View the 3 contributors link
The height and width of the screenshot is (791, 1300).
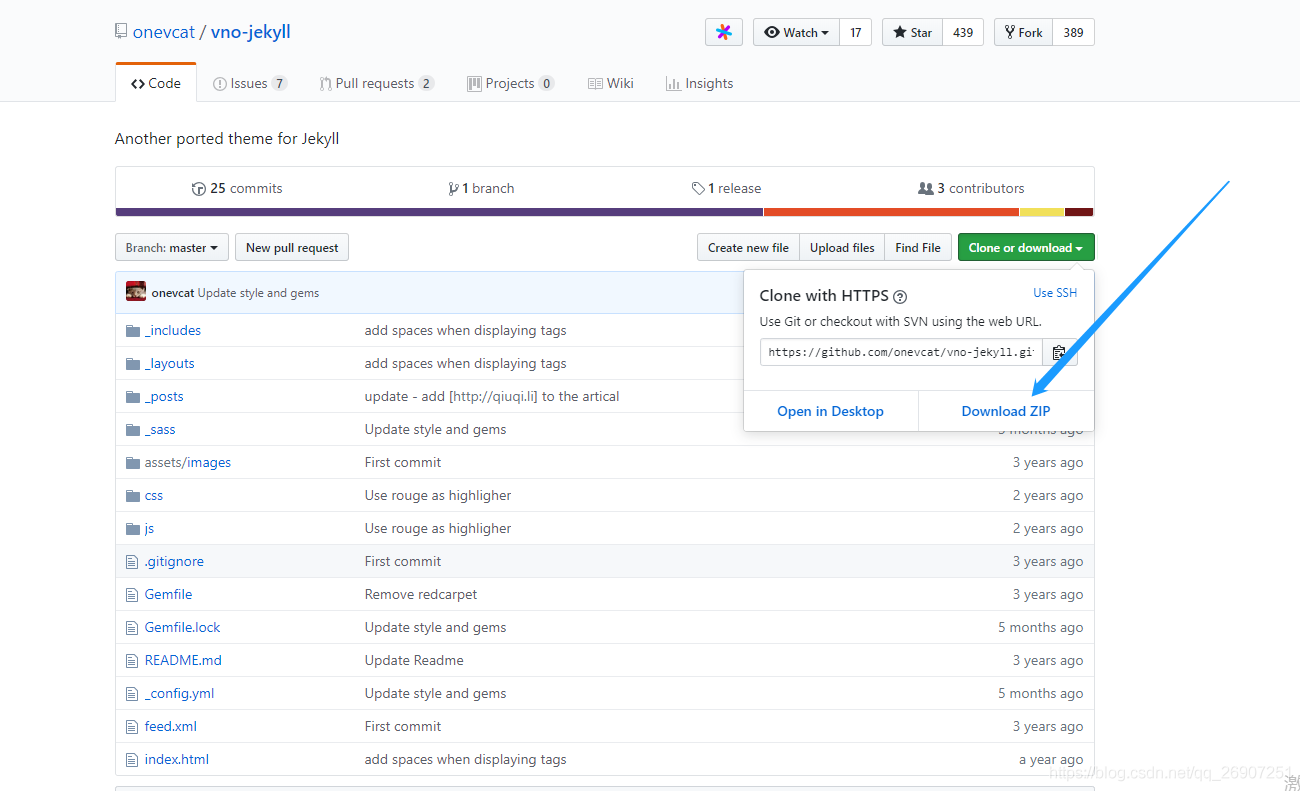[971, 188]
